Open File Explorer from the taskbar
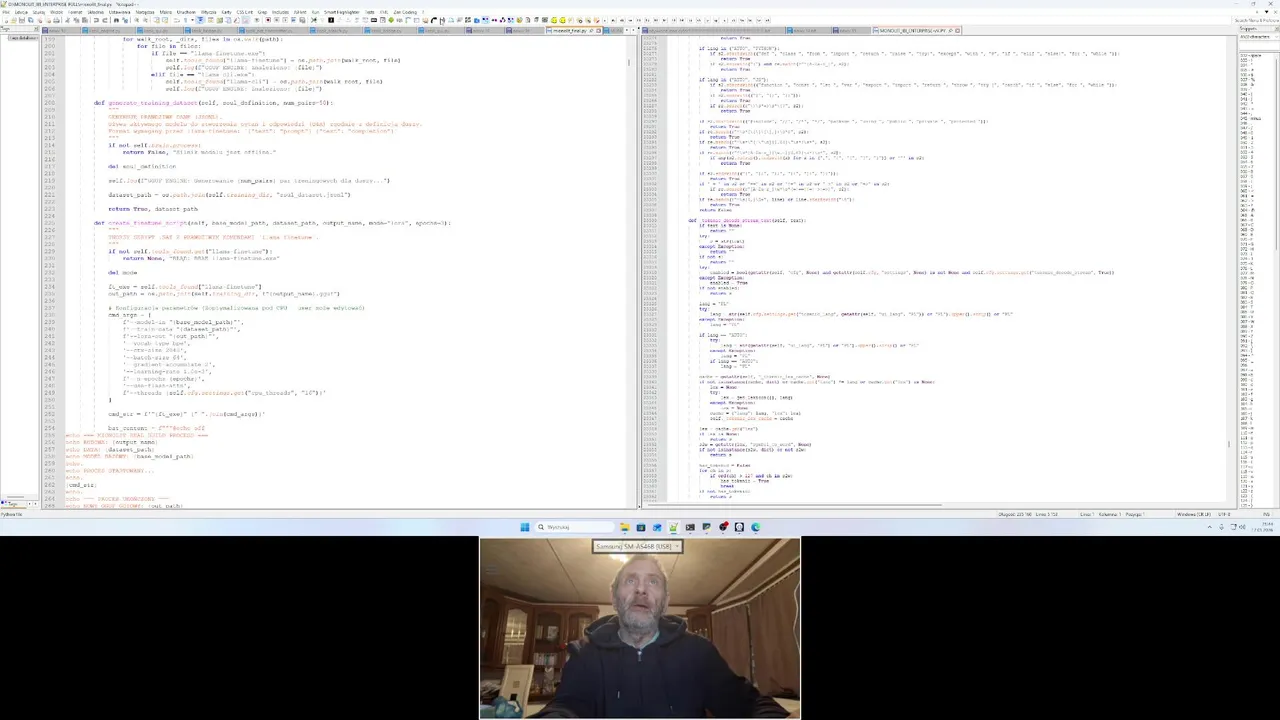This screenshot has width=1280, height=720. point(625,527)
